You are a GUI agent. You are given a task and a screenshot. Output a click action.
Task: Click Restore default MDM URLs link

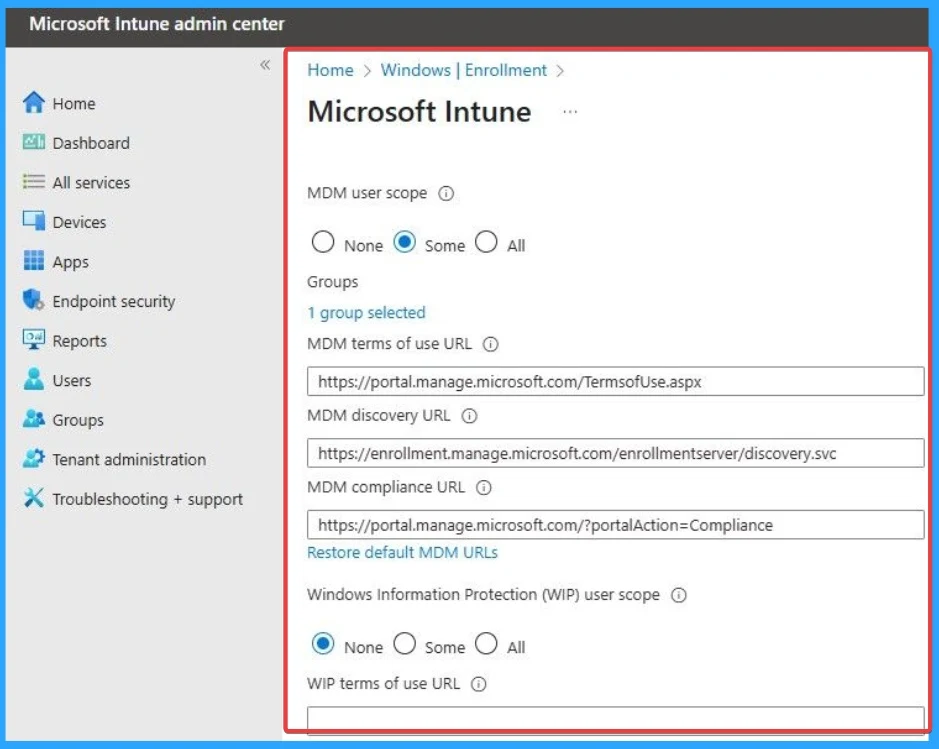click(402, 552)
